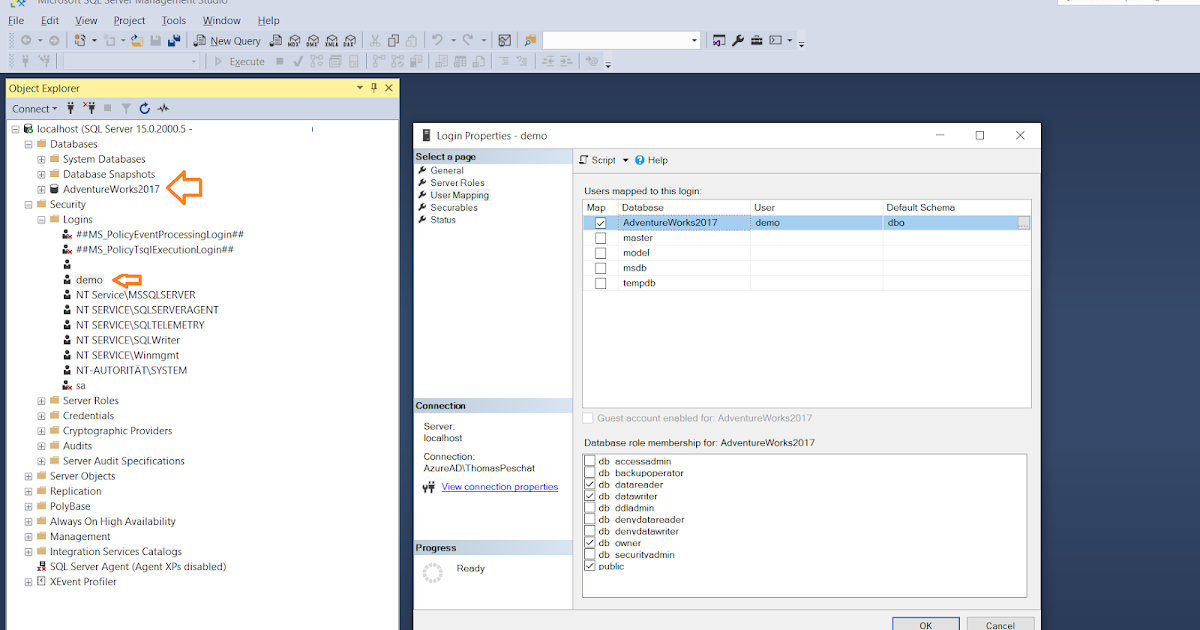
Task: Refresh the Object Explorer tree
Action: click(143, 108)
